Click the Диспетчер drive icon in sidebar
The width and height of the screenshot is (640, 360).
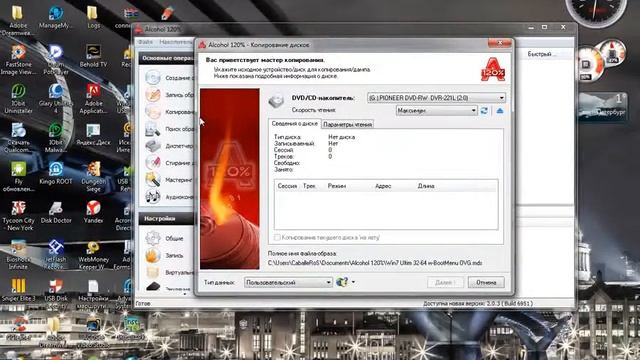click(x=153, y=146)
